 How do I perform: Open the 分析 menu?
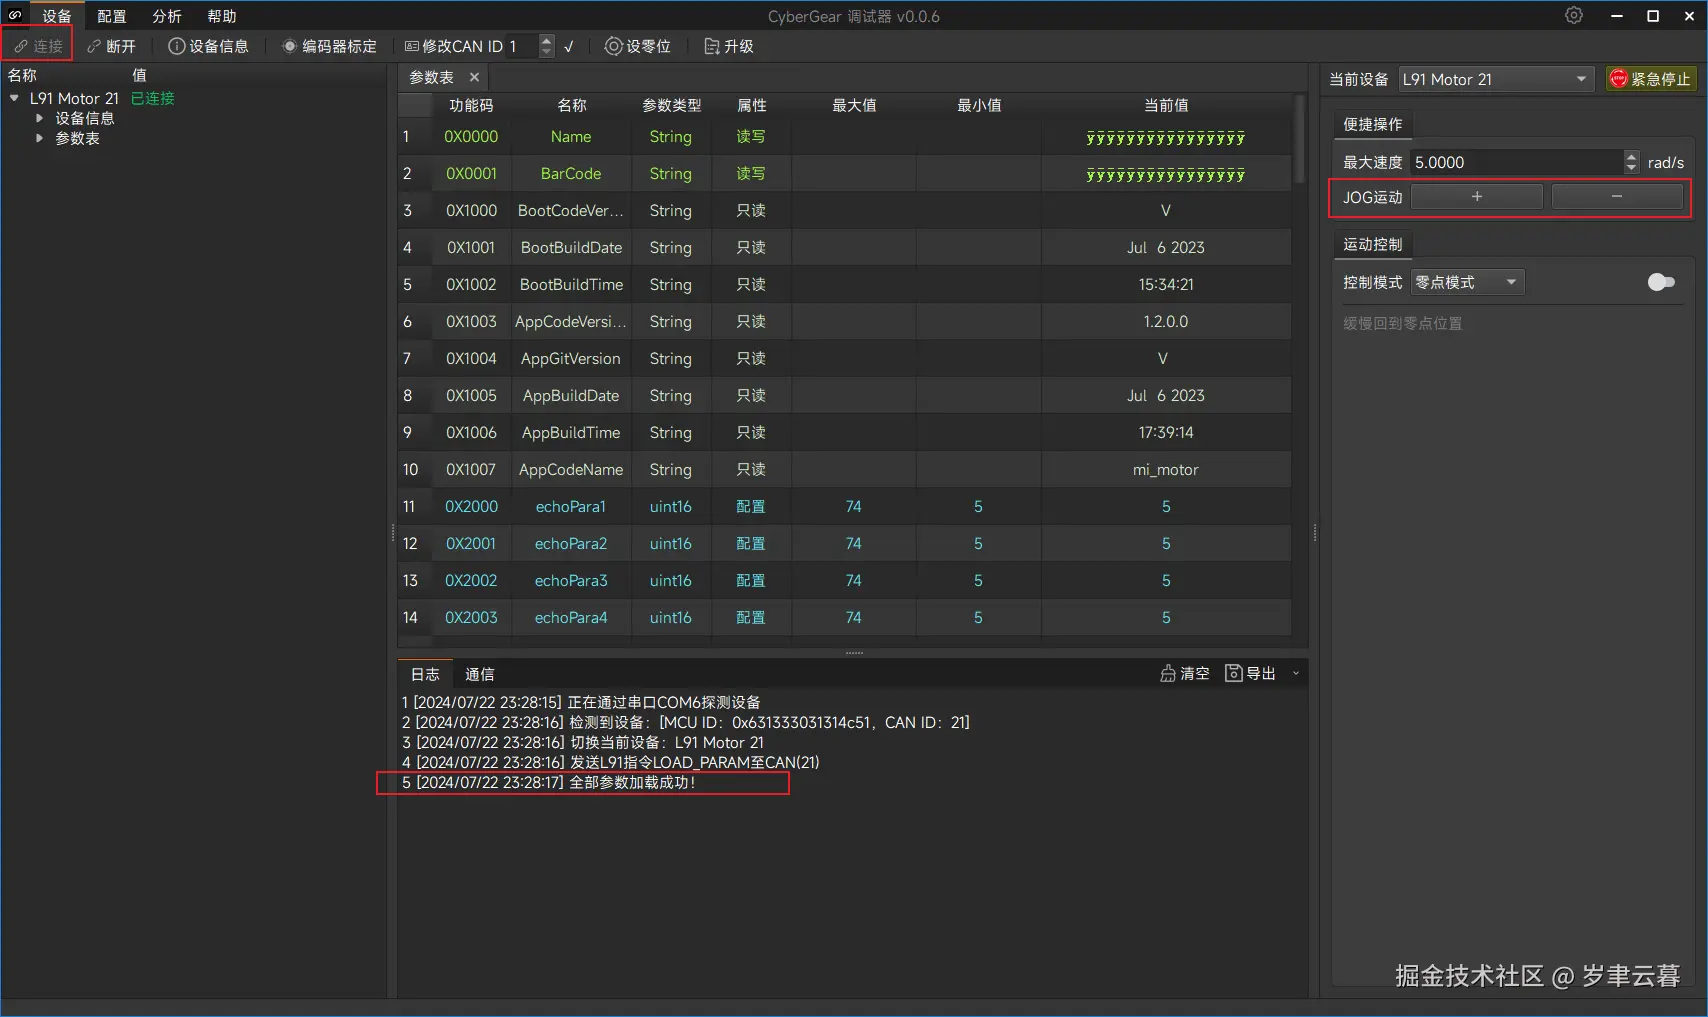167,16
